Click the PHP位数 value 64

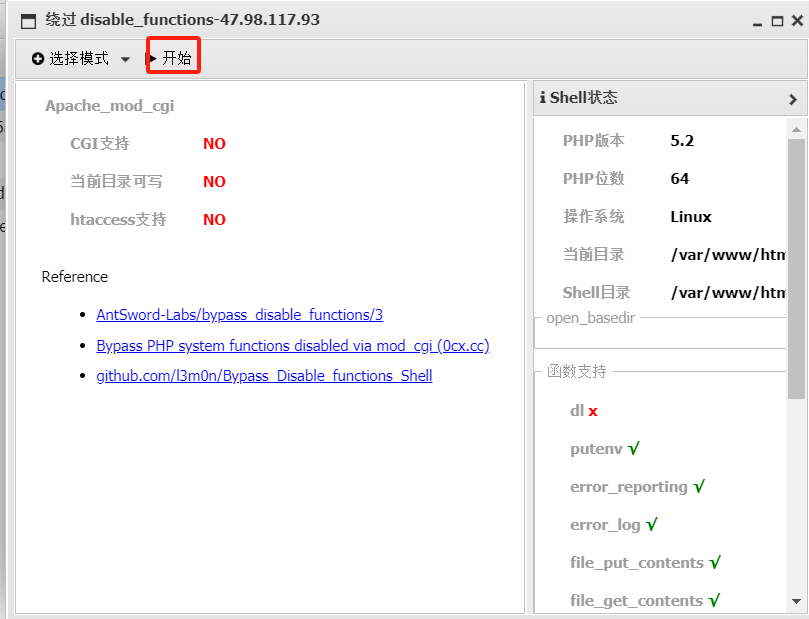[679, 178]
